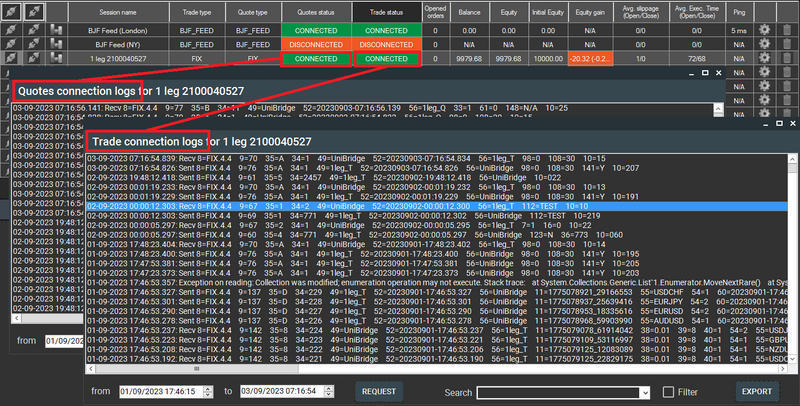
Task: Click connected trade status for 1 leg 2100040527
Action: (386, 60)
